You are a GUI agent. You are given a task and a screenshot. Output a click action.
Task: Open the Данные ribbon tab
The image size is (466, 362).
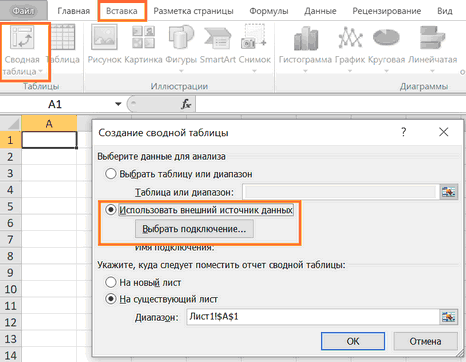pyautogui.click(x=320, y=11)
